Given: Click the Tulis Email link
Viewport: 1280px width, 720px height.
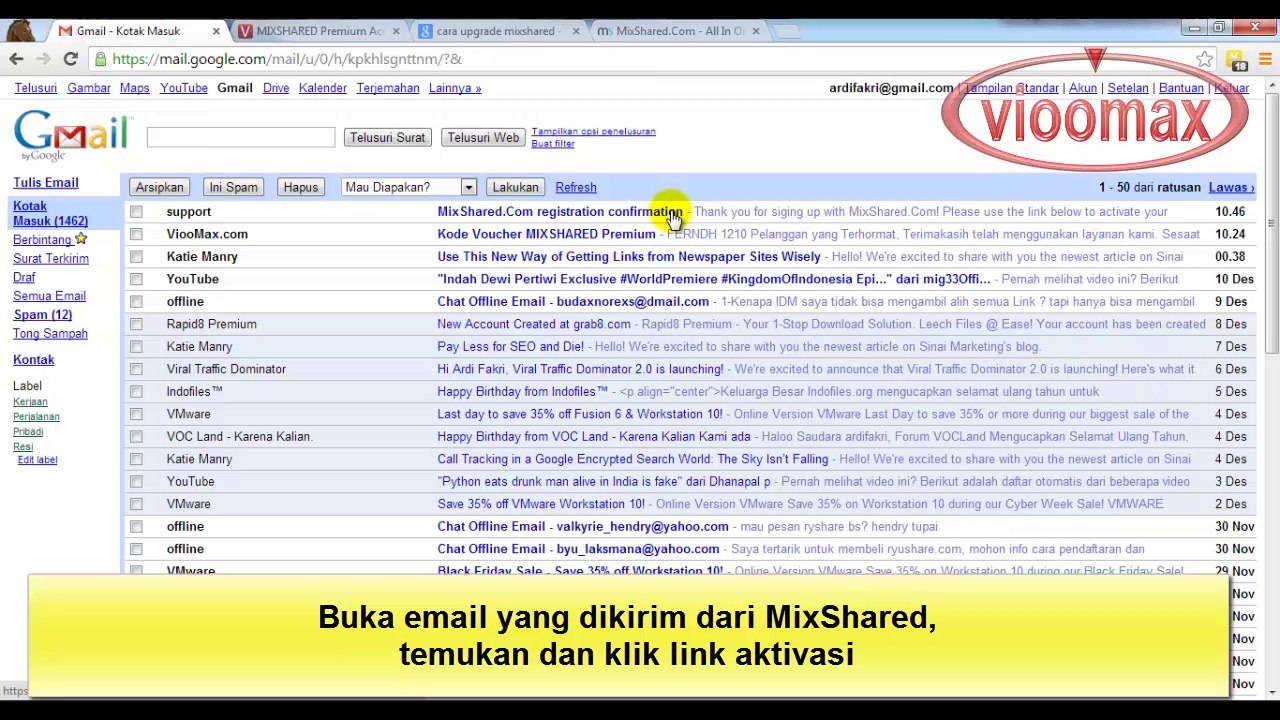Looking at the screenshot, I should (46, 183).
